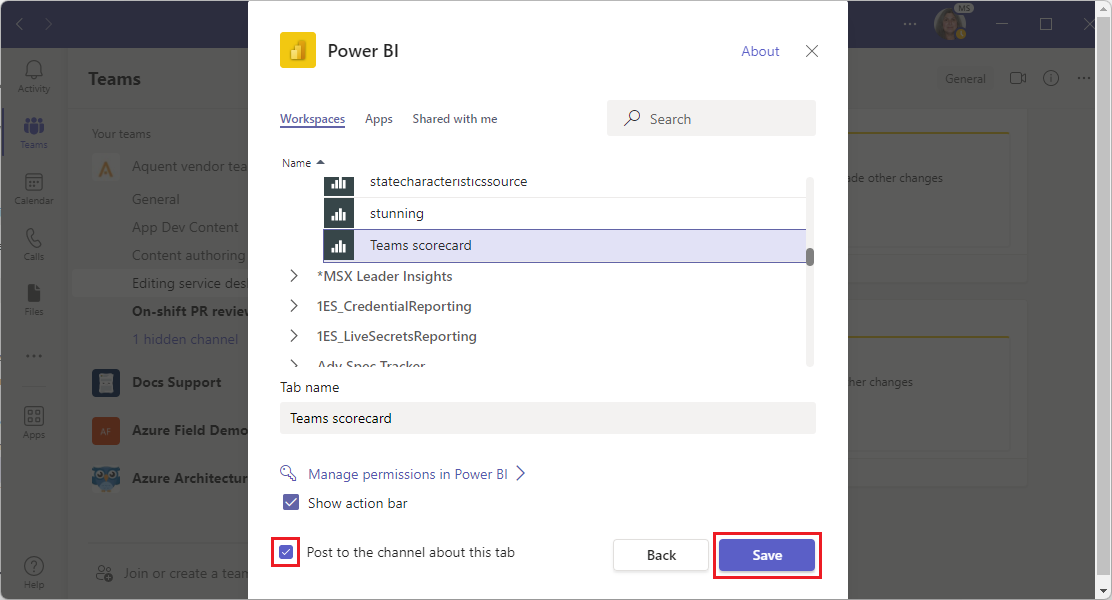Open the Editing service desk channel
Image resolution: width=1112 pixels, height=600 pixels.
point(189,283)
